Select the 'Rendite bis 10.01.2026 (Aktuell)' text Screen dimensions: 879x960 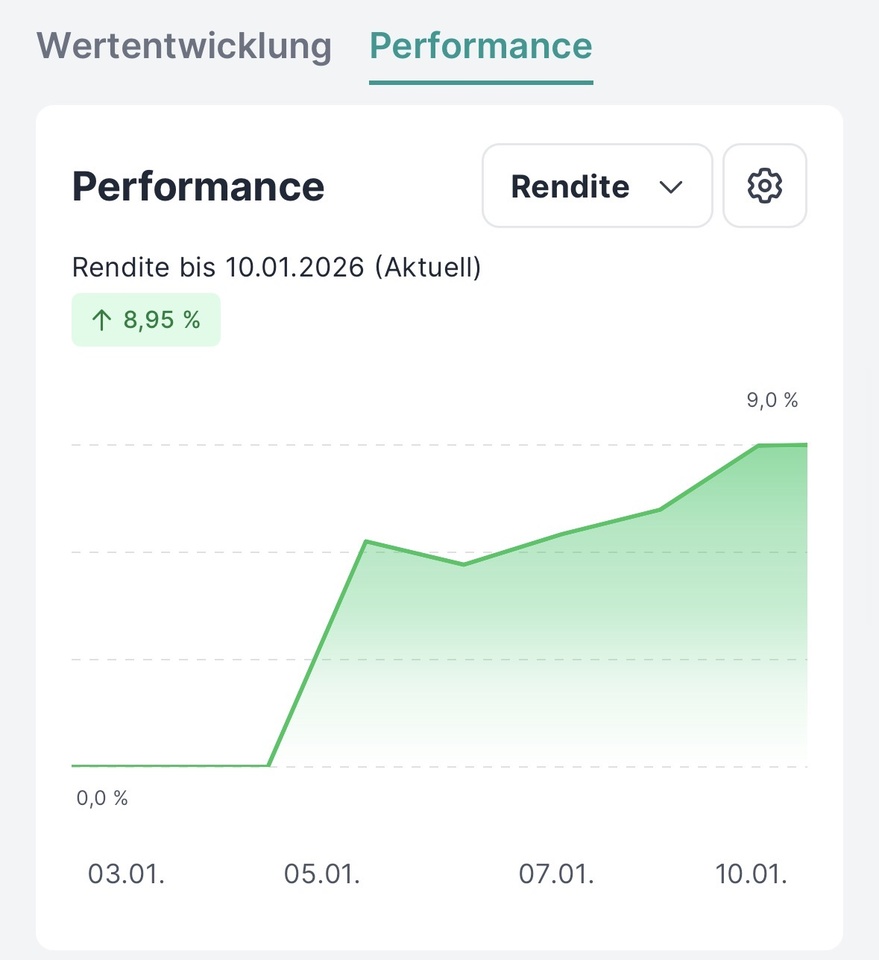pyautogui.click(x=276, y=268)
